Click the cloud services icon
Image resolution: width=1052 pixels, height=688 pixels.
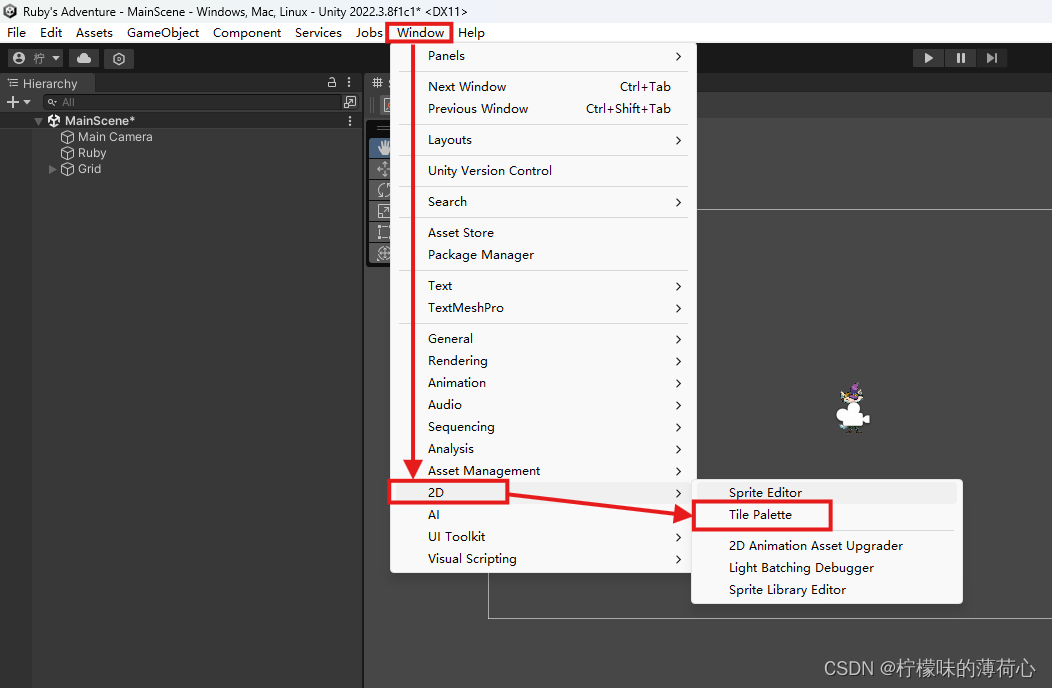[x=84, y=58]
